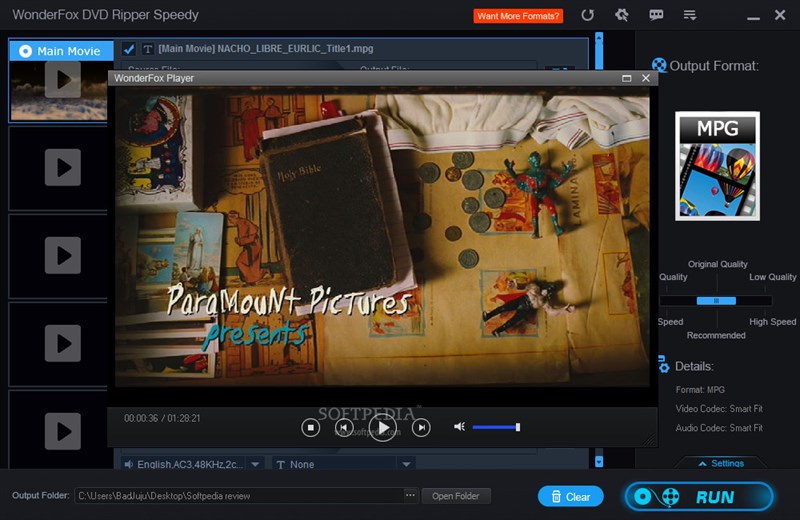Click the output folder path field
800x520 pixels.
(x=239, y=496)
